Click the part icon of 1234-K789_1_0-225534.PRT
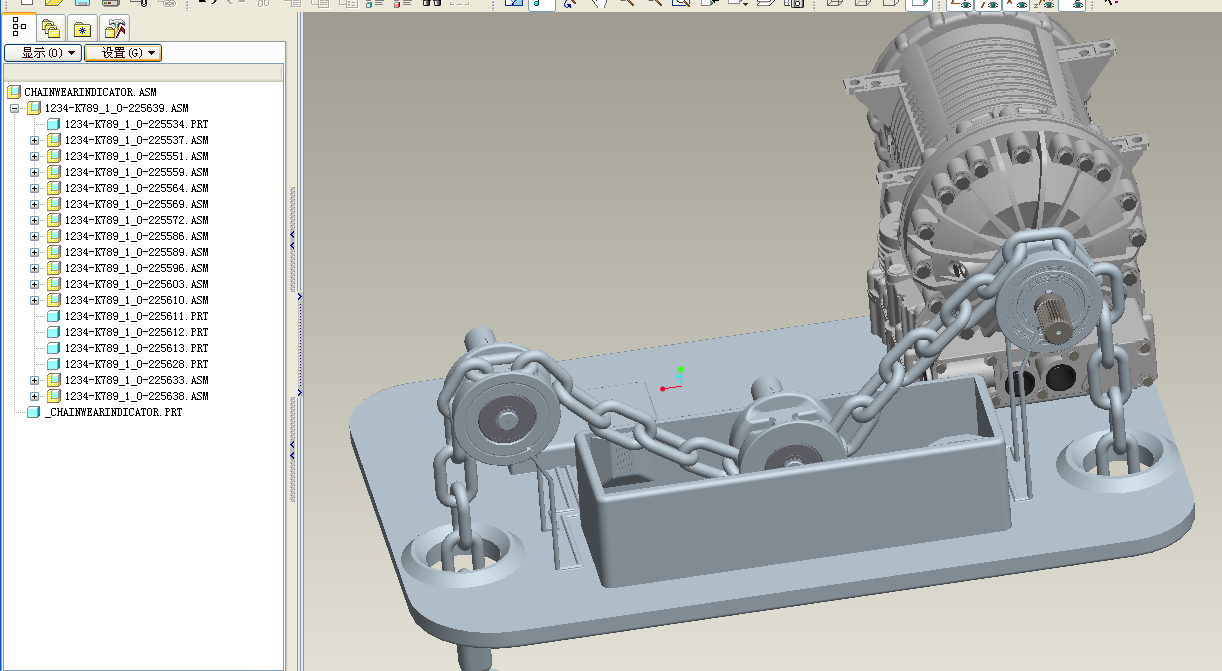This screenshot has height=671, width=1222. click(54, 124)
